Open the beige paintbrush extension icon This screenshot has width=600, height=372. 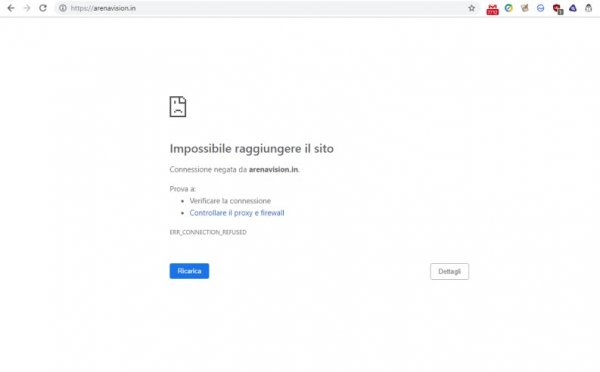[x=525, y=8]
